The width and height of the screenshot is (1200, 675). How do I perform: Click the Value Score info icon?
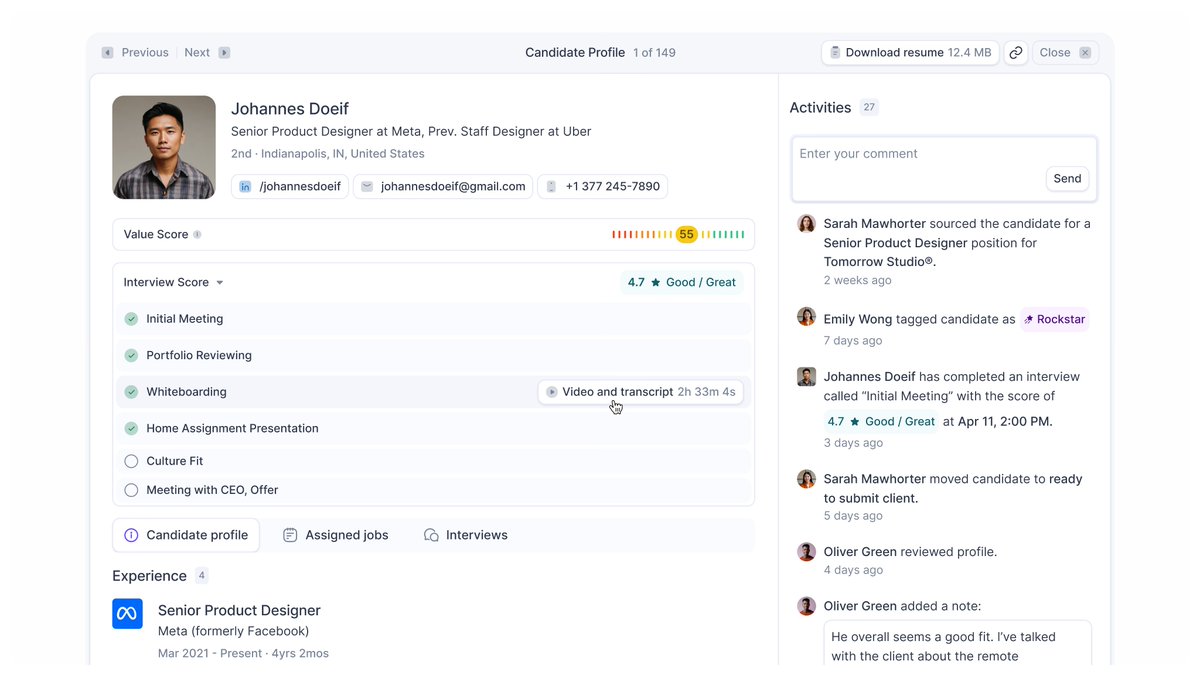pos(197,234)
